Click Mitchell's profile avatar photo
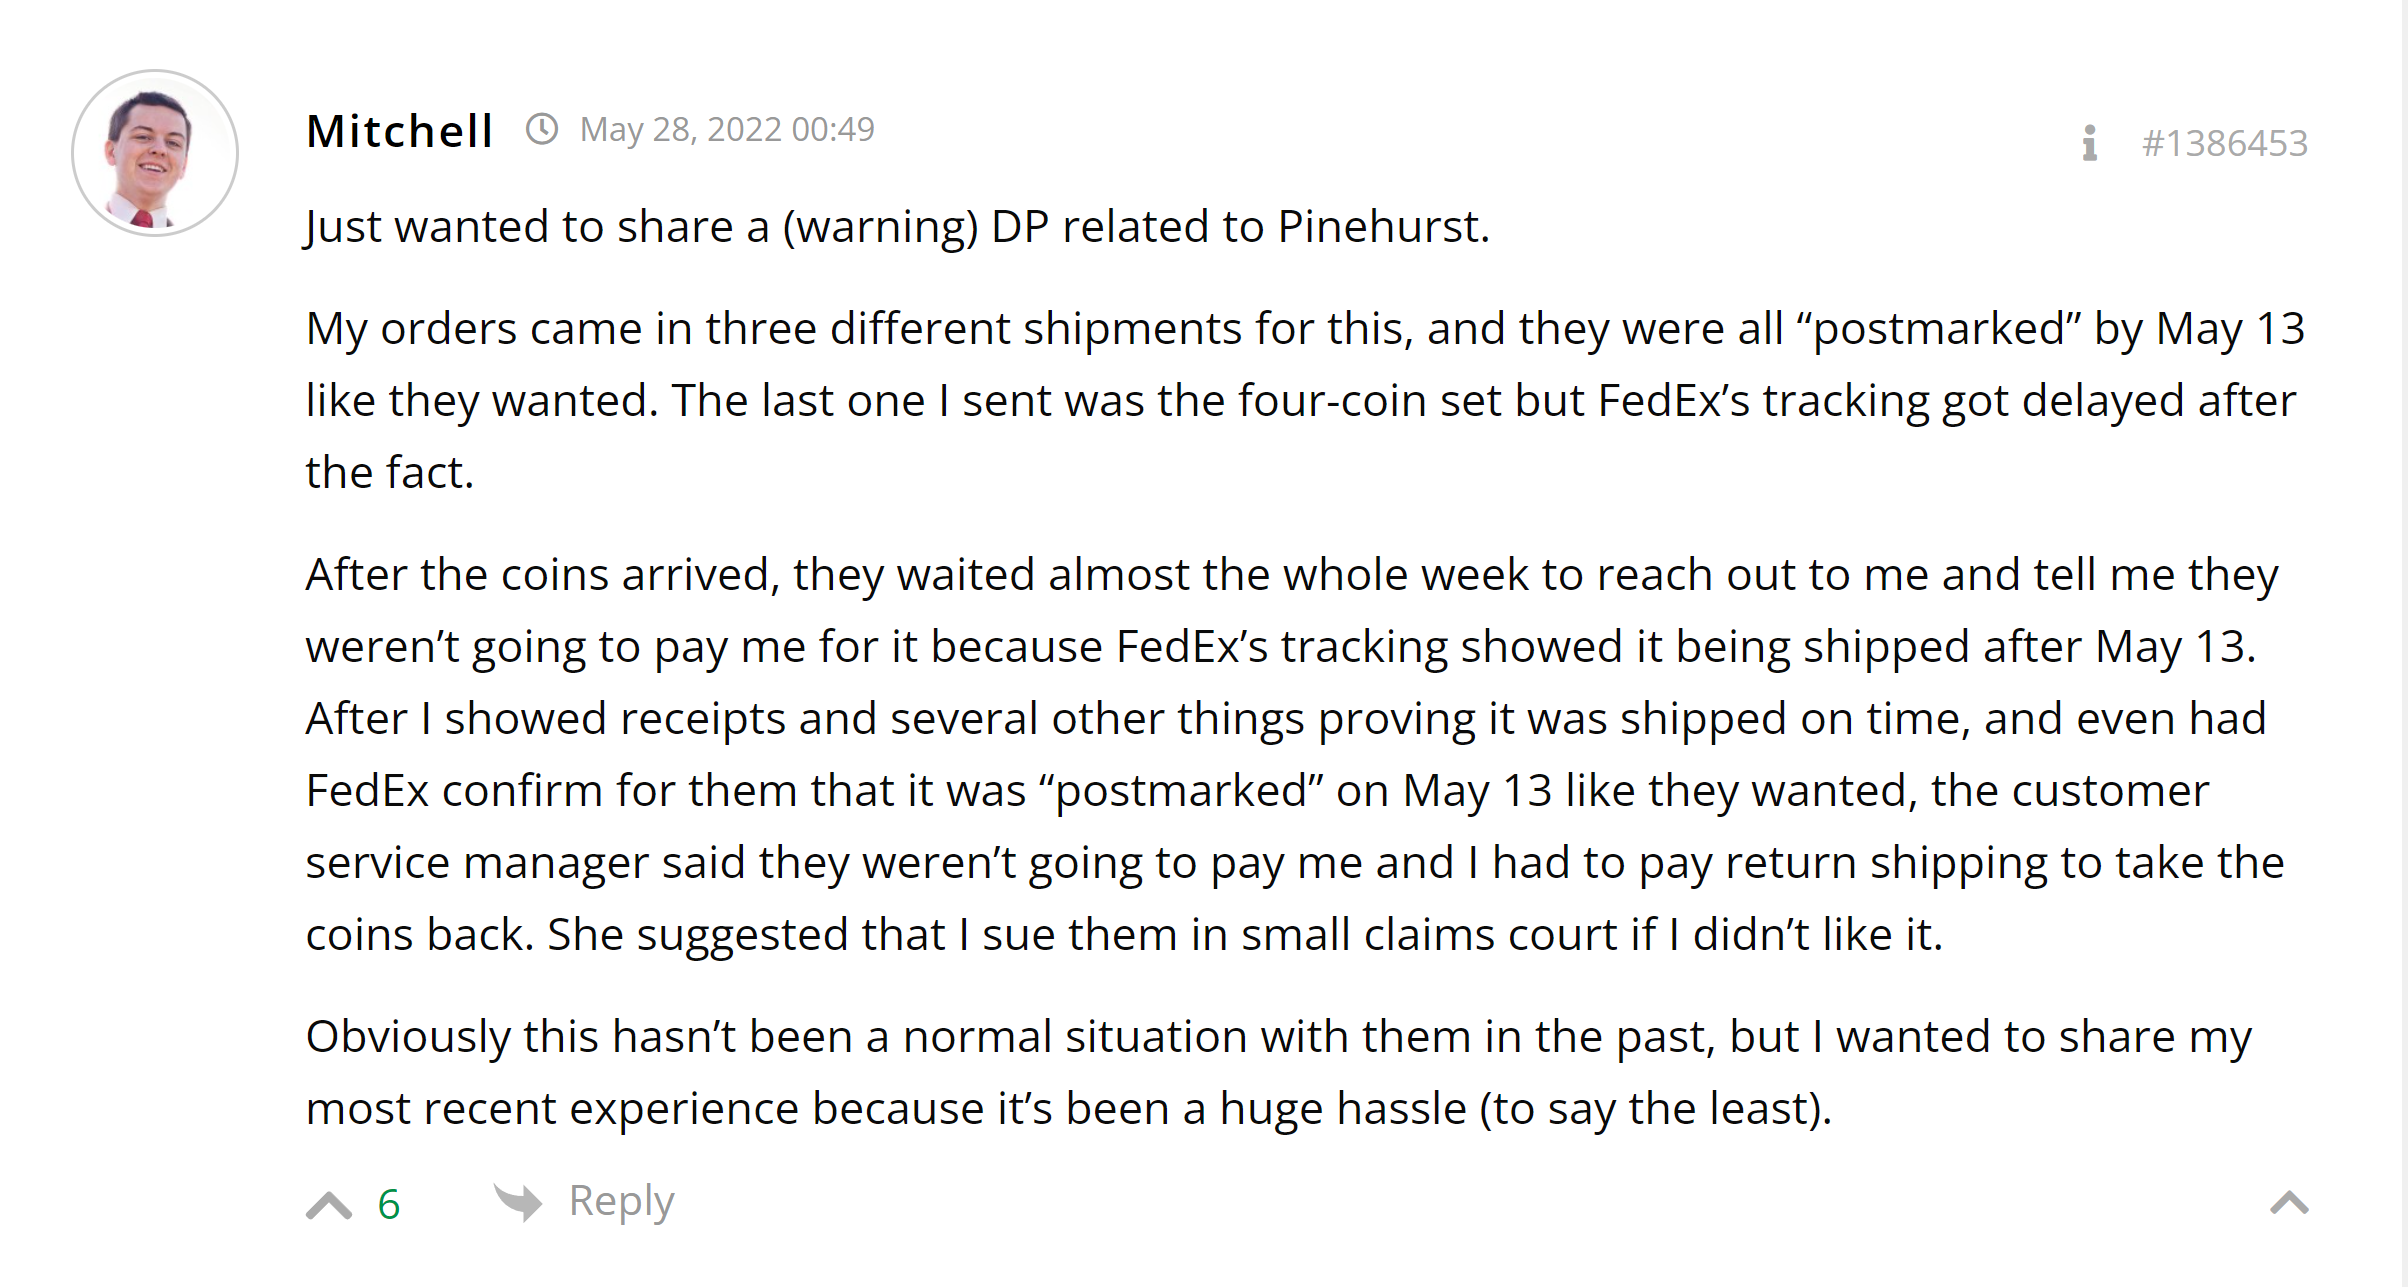Image resolution: width=2408 pixels, height=1287 pixels. pos(155,153)
